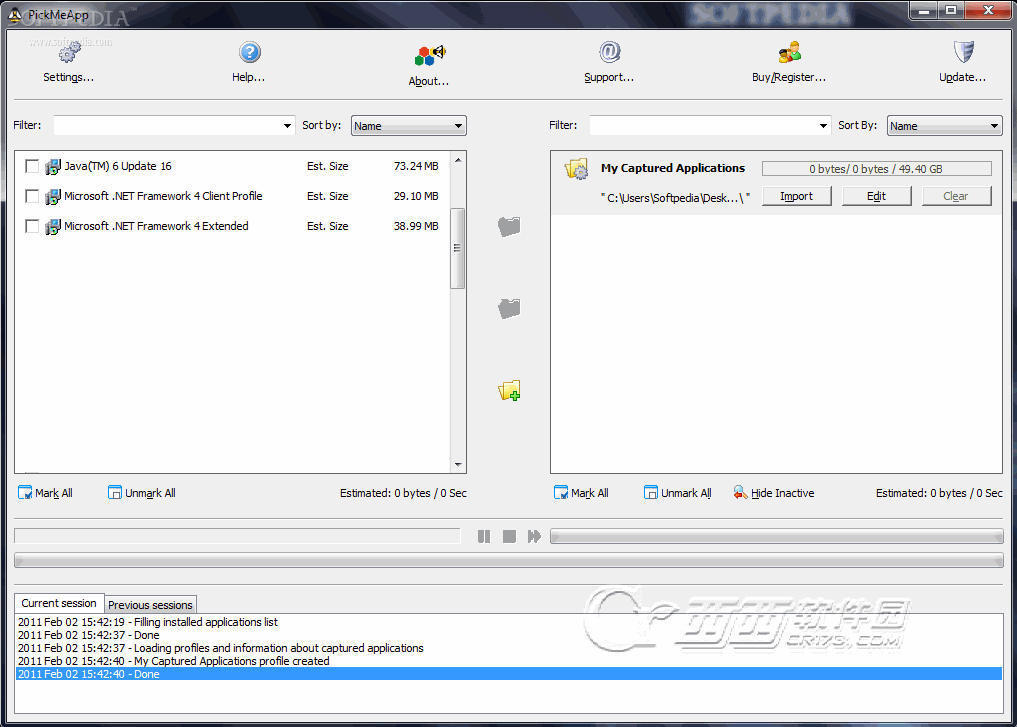Click the Edit button

(876, 196)
